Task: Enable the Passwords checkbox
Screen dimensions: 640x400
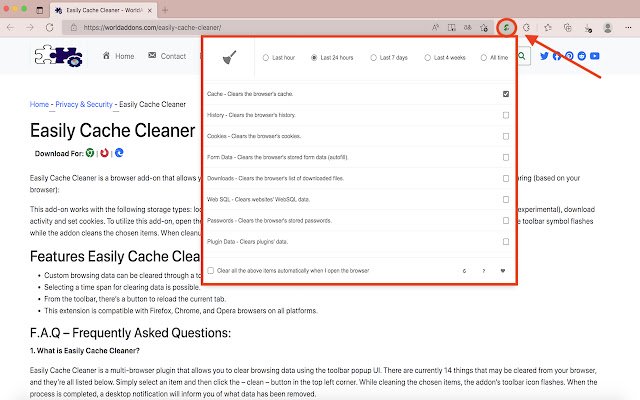Action: [x=506, y=220]
